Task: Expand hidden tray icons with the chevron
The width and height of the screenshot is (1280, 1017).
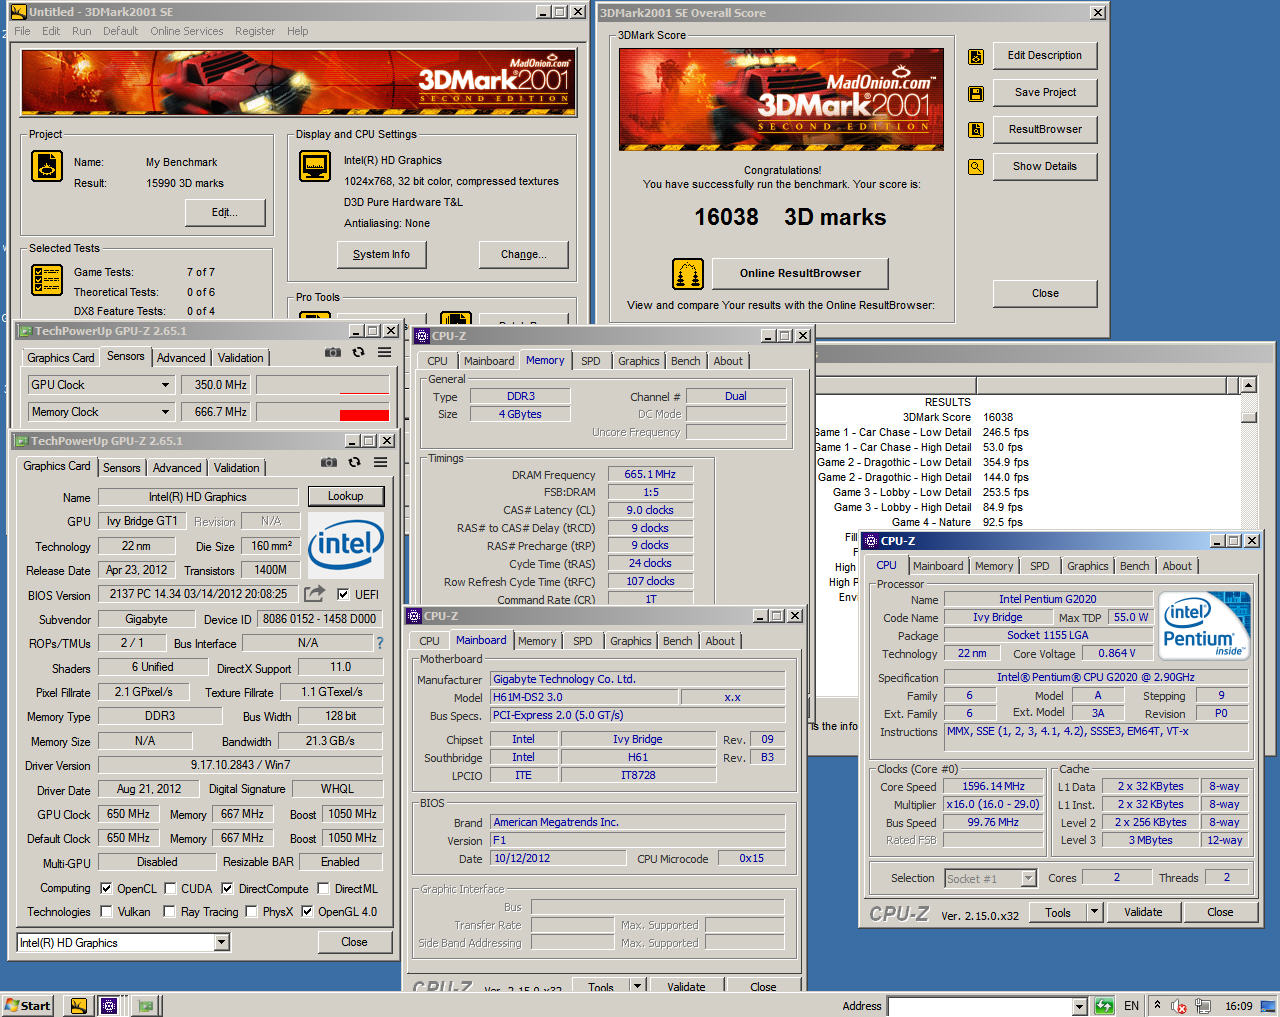Action: click(x=1157, y=1005)
